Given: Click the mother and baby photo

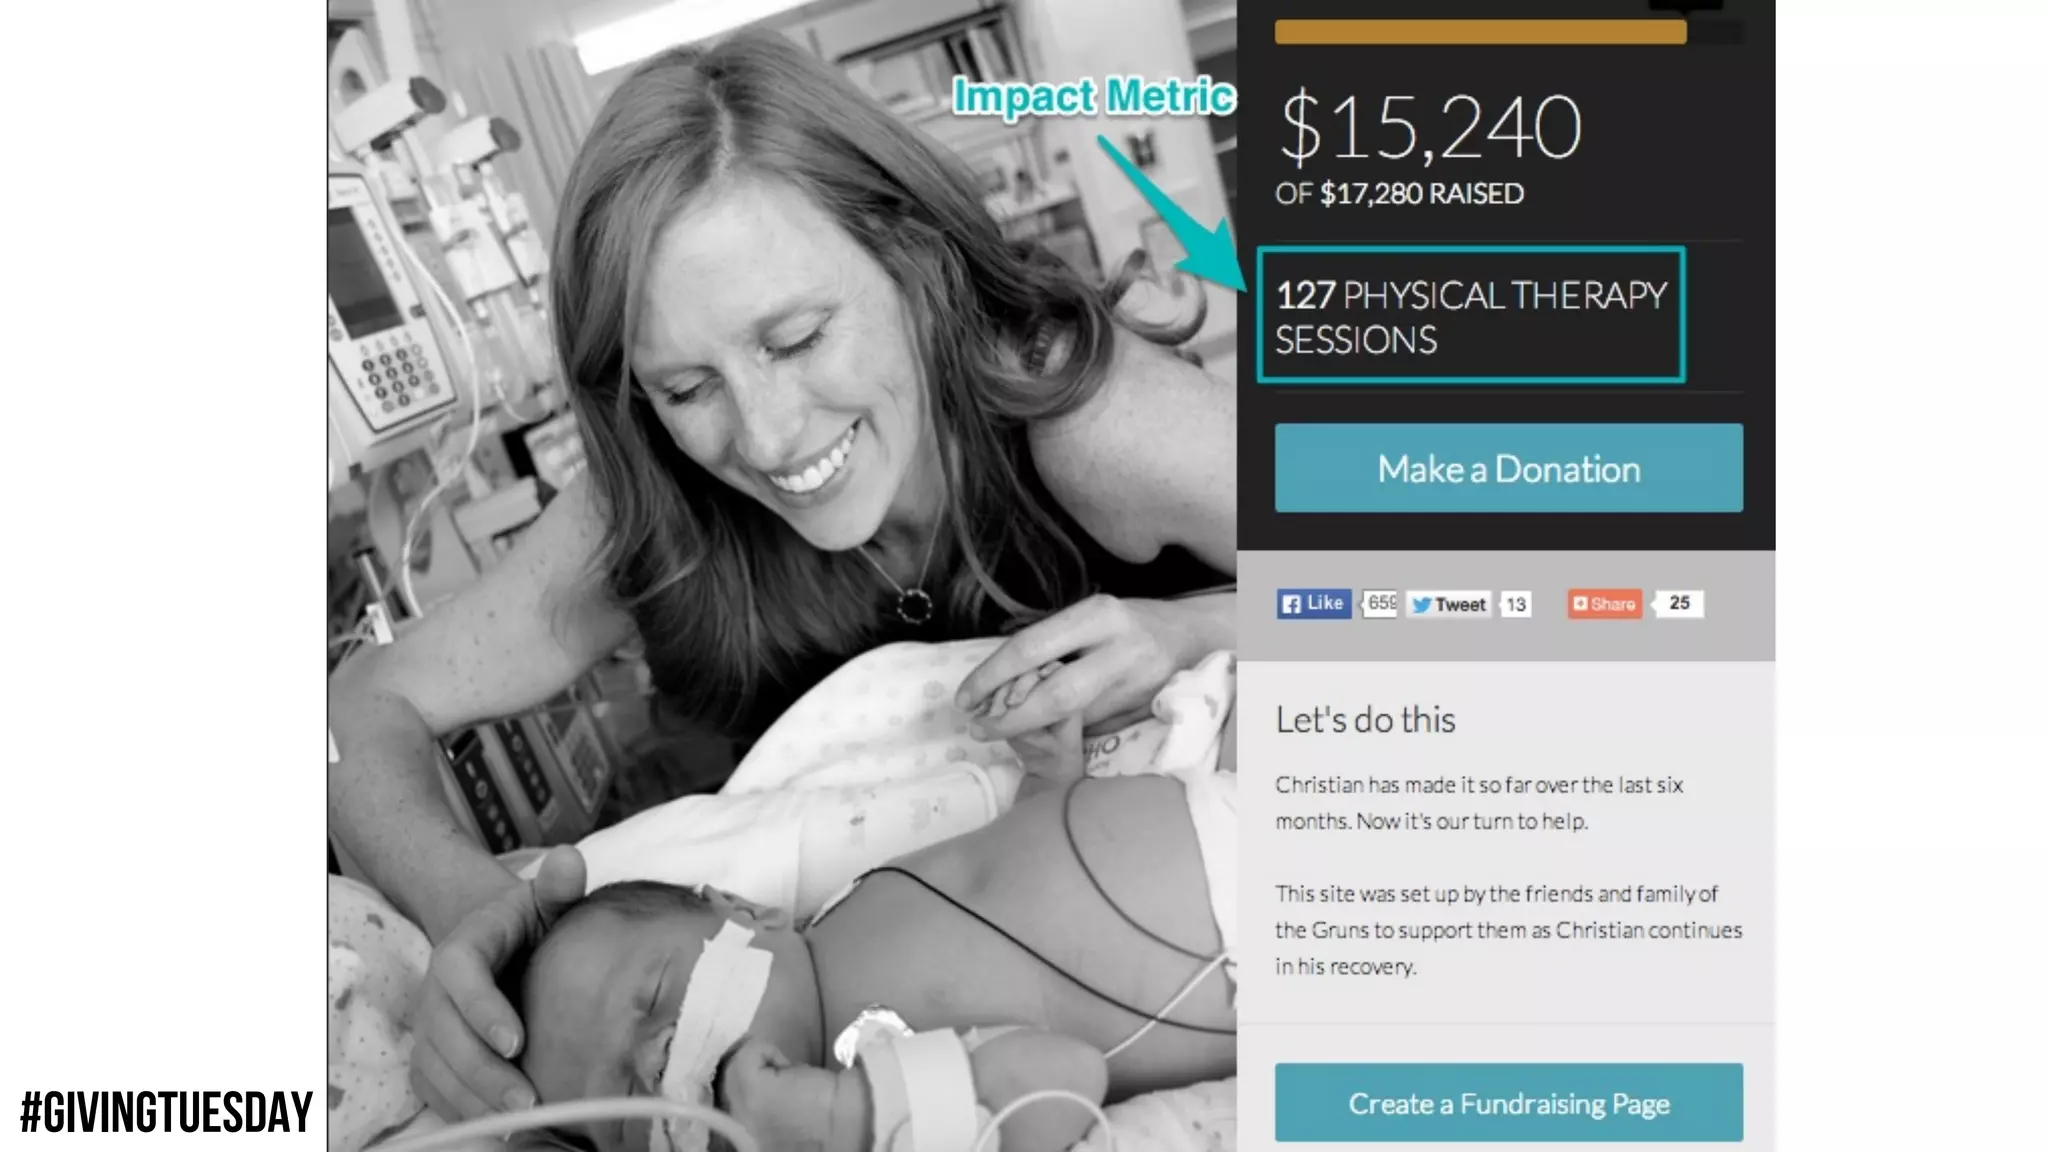Looking at the screenshot, I should 782,576.
